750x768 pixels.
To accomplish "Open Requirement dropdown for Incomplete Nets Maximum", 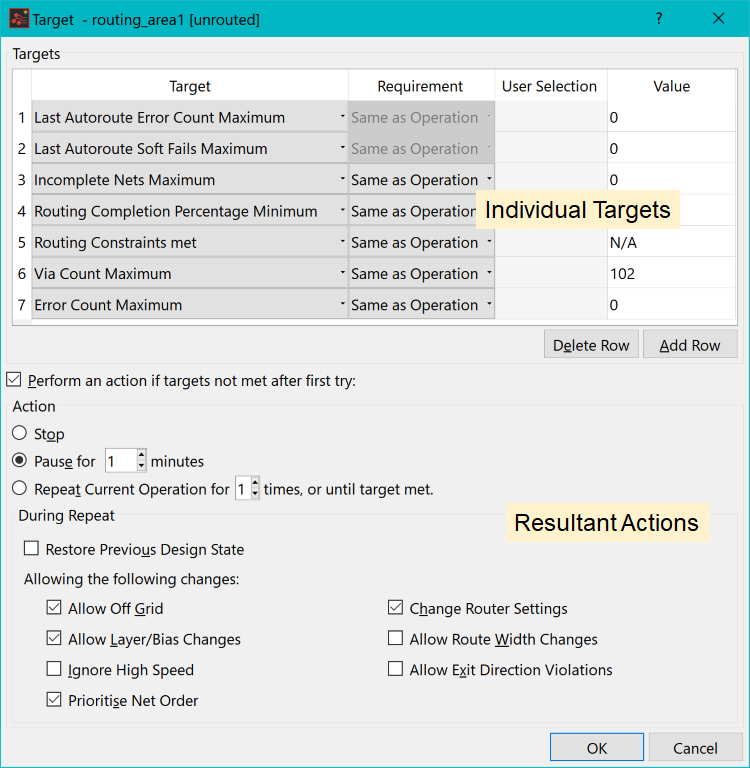I will (421, 180).
